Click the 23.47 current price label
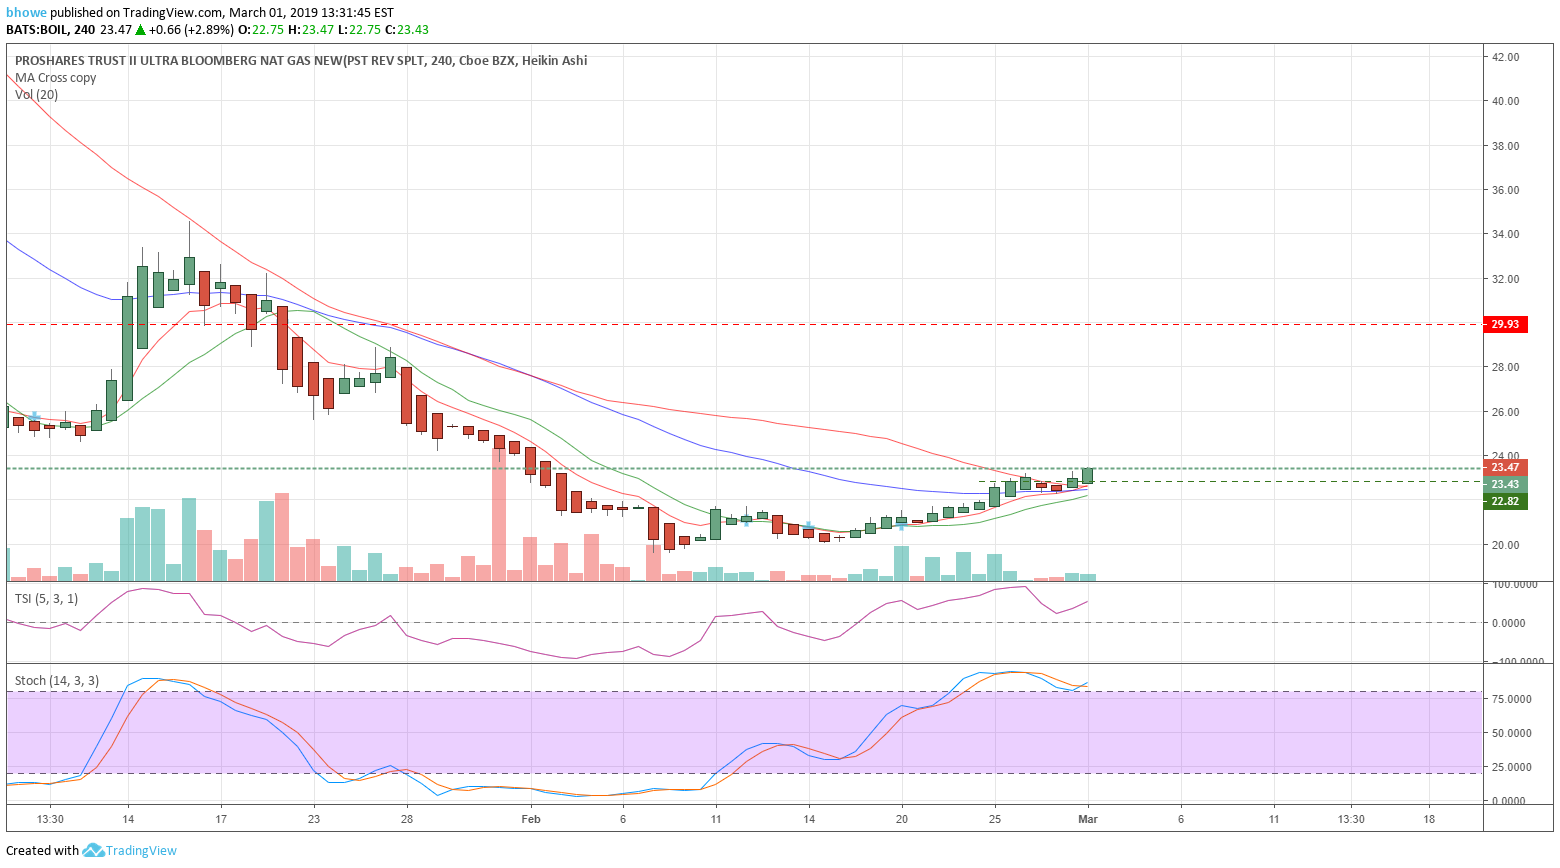The width and height of the screenshot is (1560, 868). click(1506, 467)
